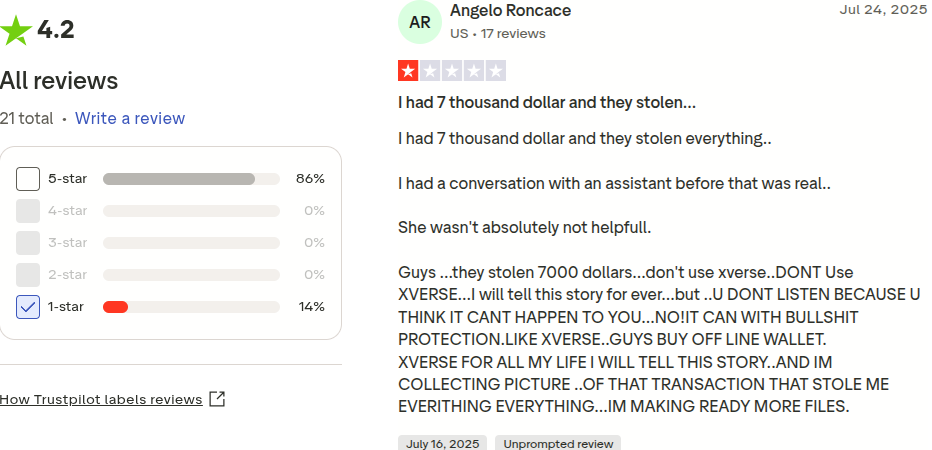This screenshot has height=450, width=932.
Task: Click the Unprompted review label
Action: 557,443
